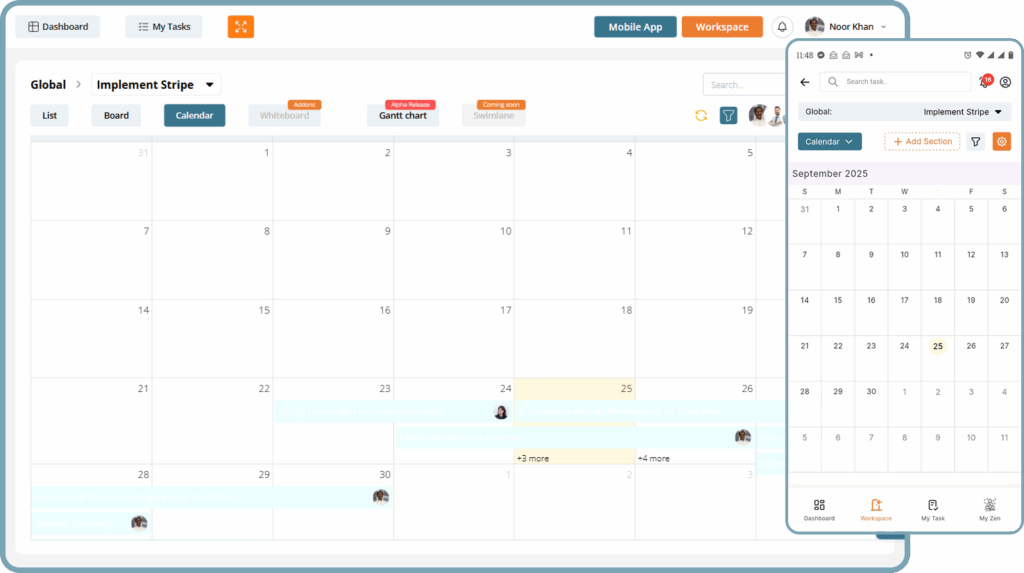Tap the mobile profile account icon

[x=1005, y=82]
